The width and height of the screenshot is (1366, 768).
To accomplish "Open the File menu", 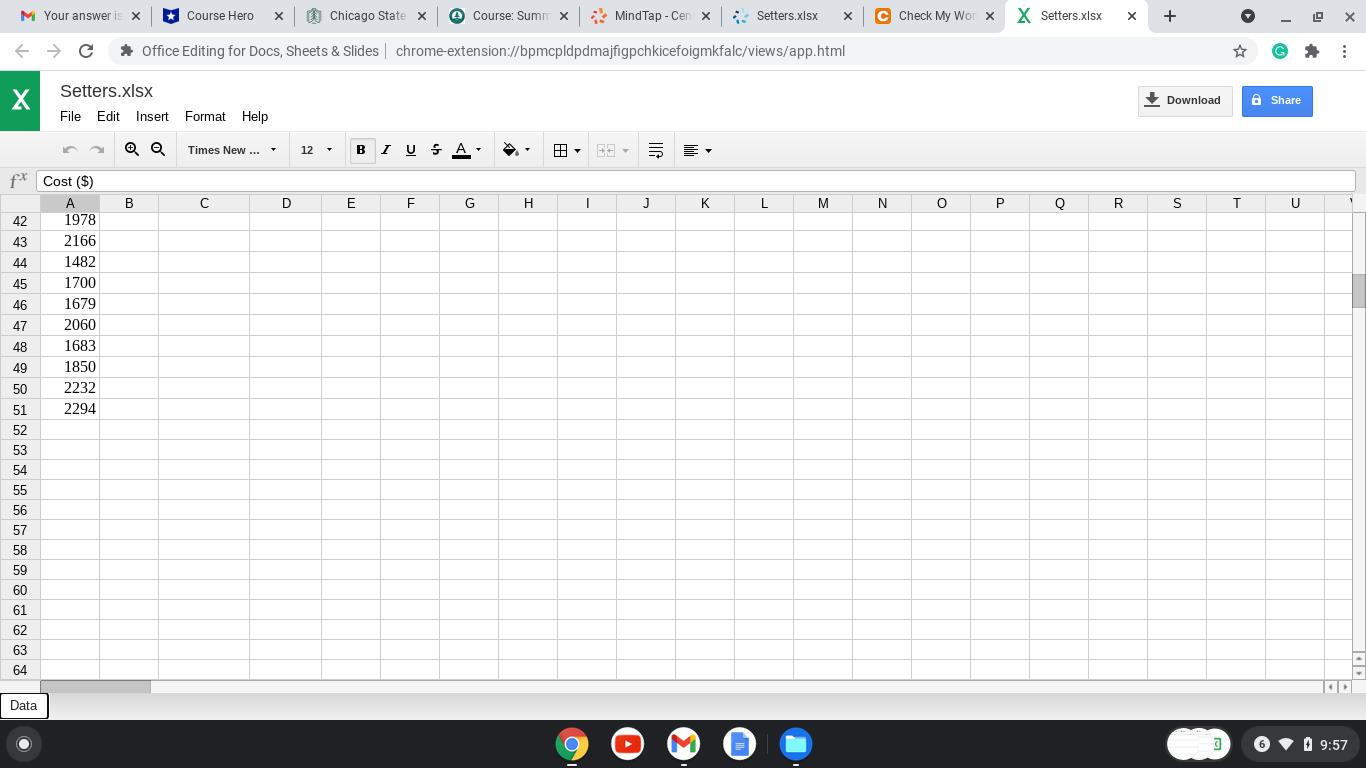I will click(70, 116).
